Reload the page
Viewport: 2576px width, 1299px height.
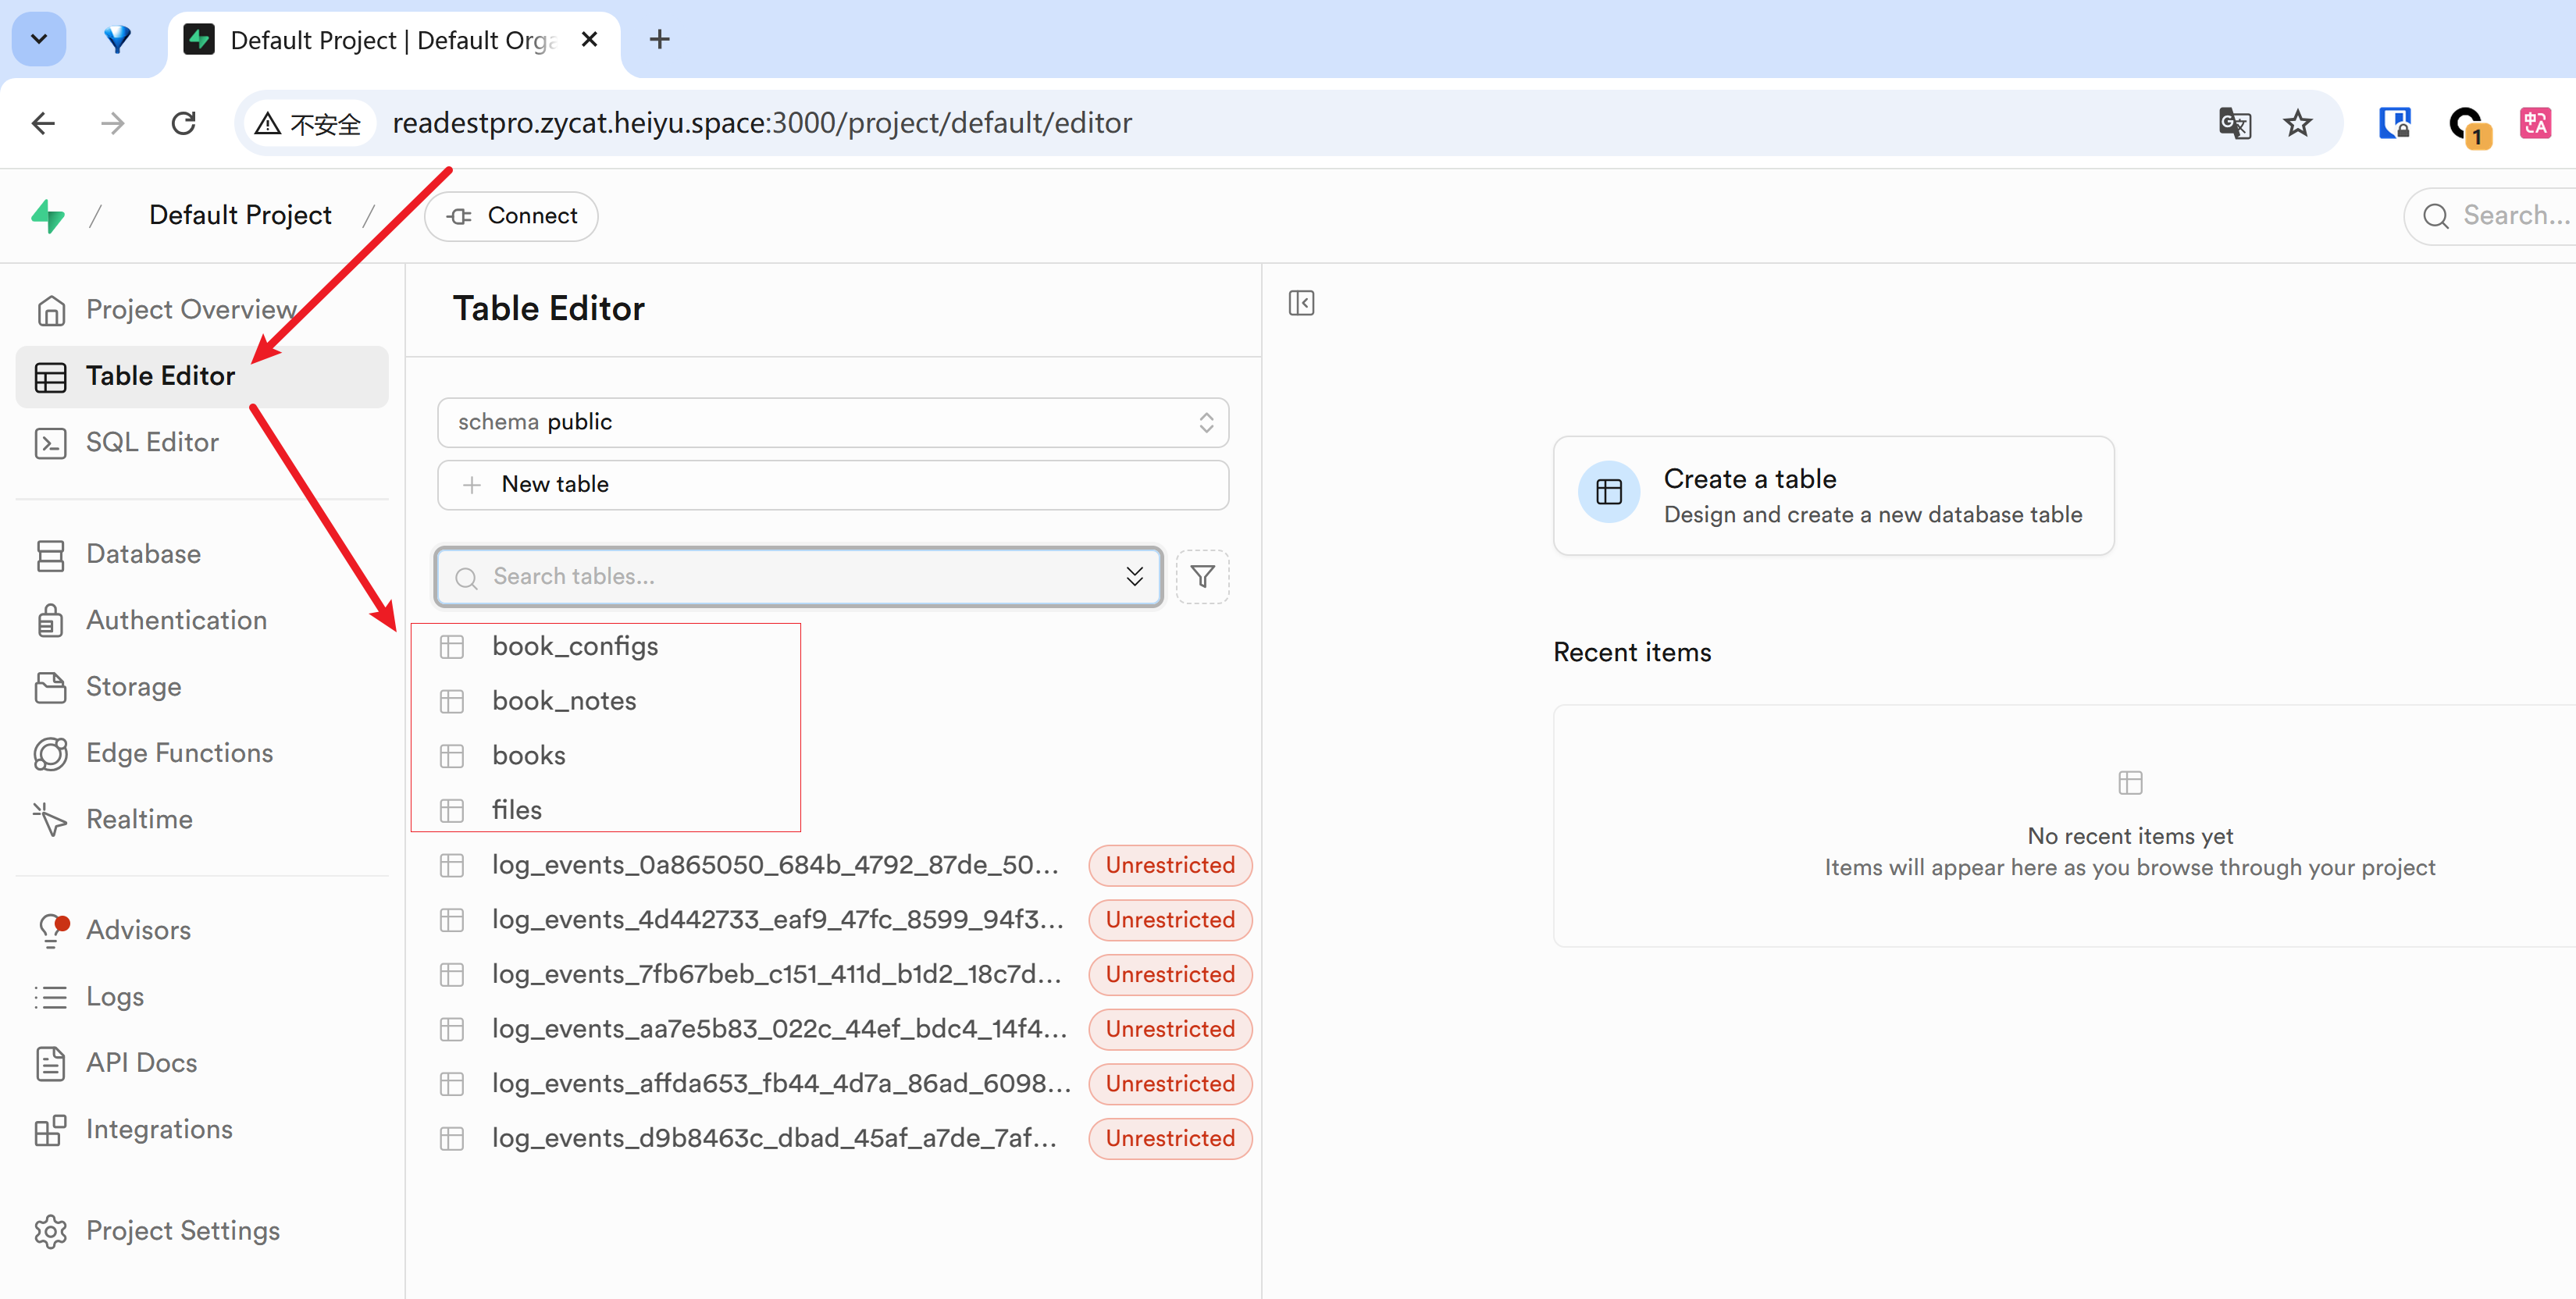[183, 123]
